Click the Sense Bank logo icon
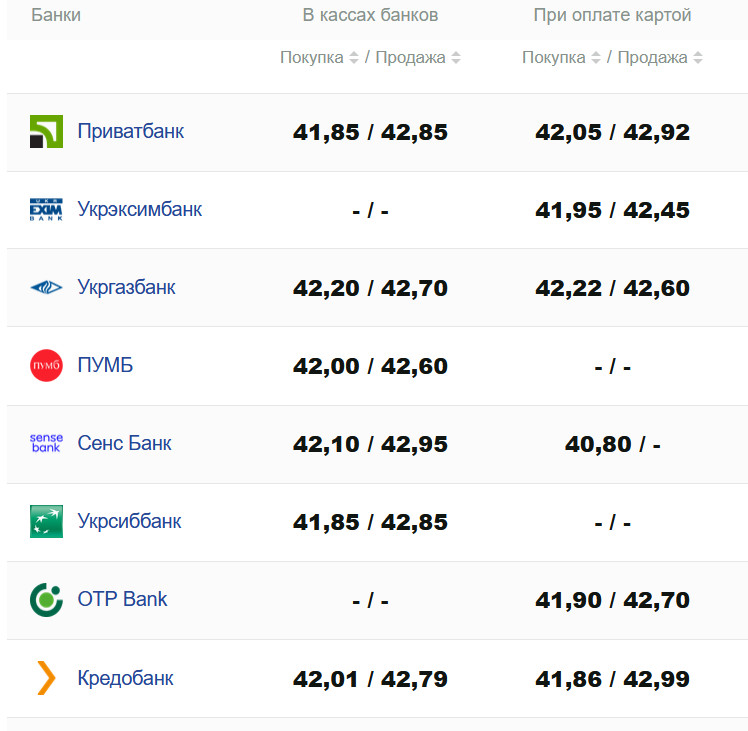Viewport: 748px width, 731px height. pos(46,443)
